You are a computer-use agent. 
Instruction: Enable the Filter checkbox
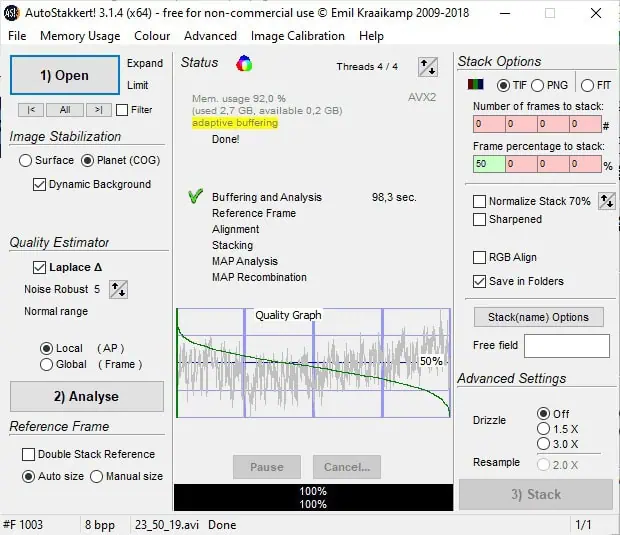tap(122, 110)
